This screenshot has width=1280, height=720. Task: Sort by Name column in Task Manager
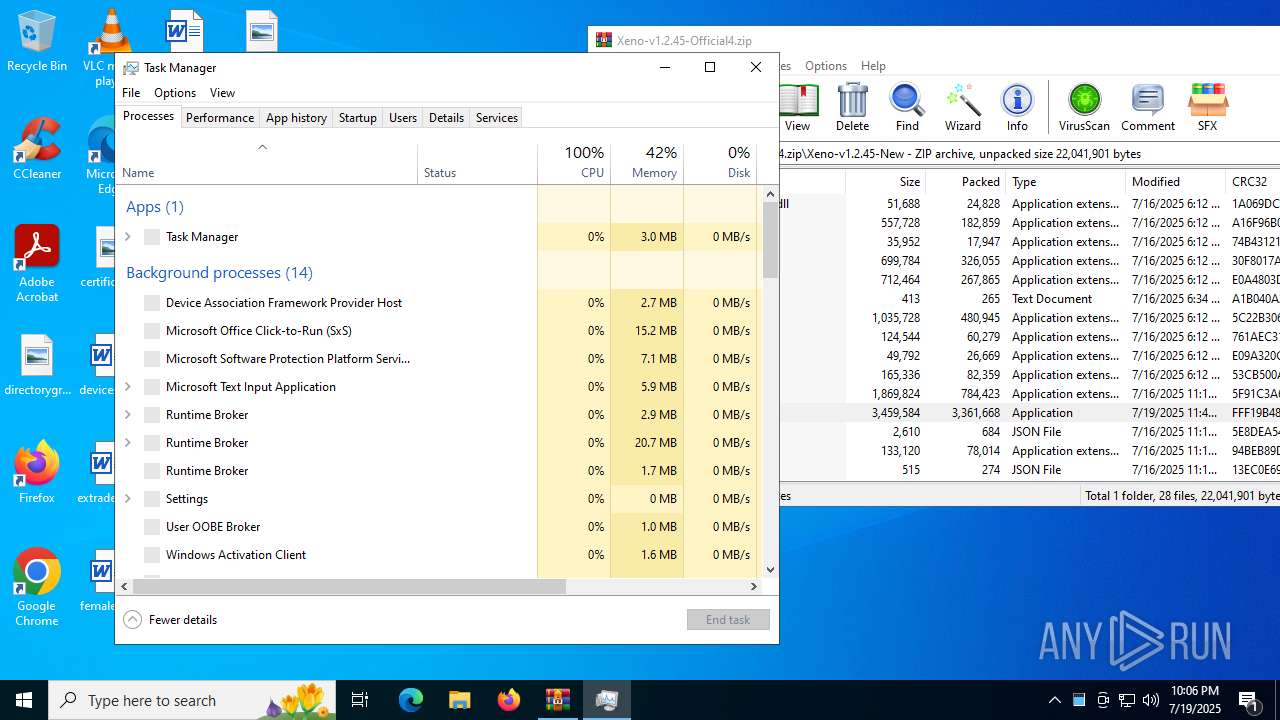pyautogui.click(x=267, y=163)
